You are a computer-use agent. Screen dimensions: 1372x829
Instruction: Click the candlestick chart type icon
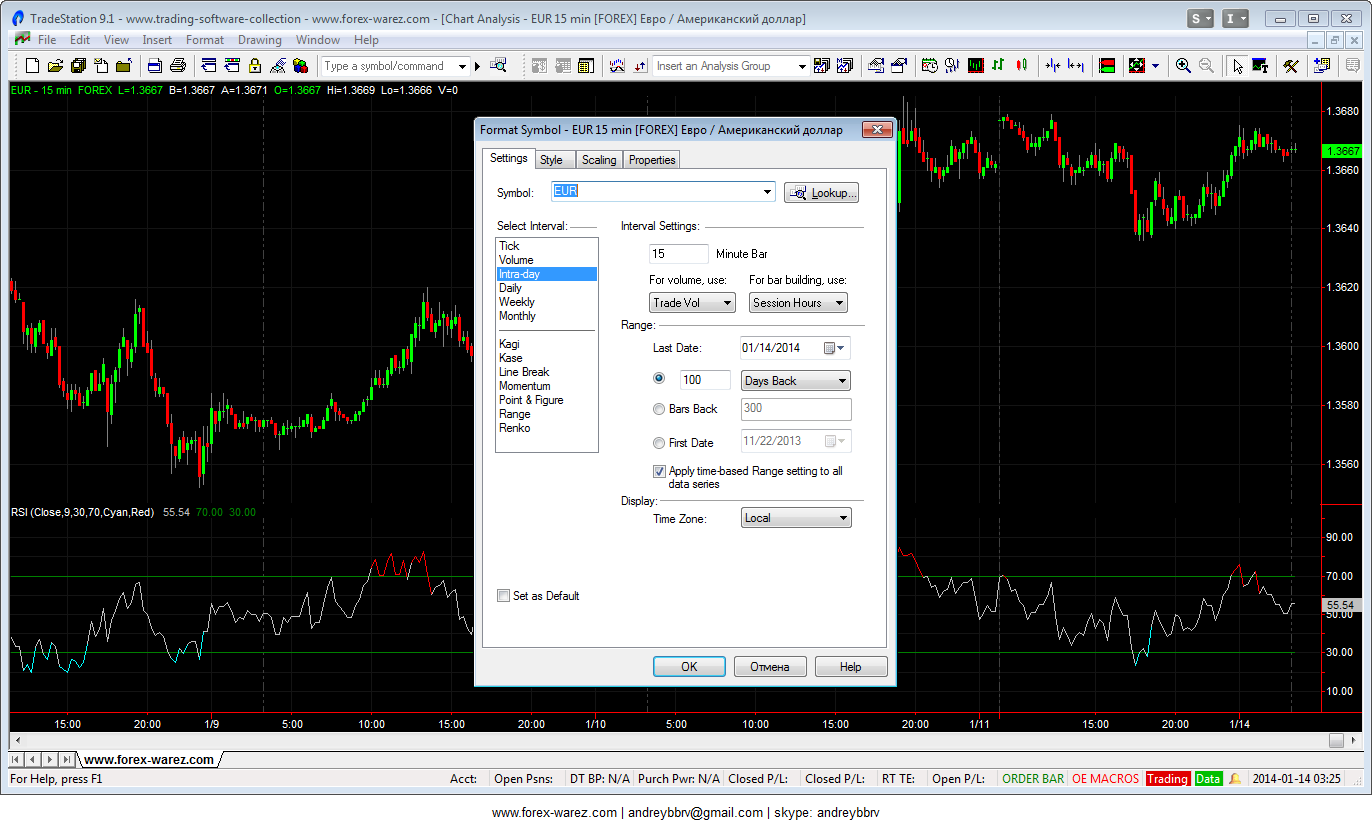[x=1021, y=66]
